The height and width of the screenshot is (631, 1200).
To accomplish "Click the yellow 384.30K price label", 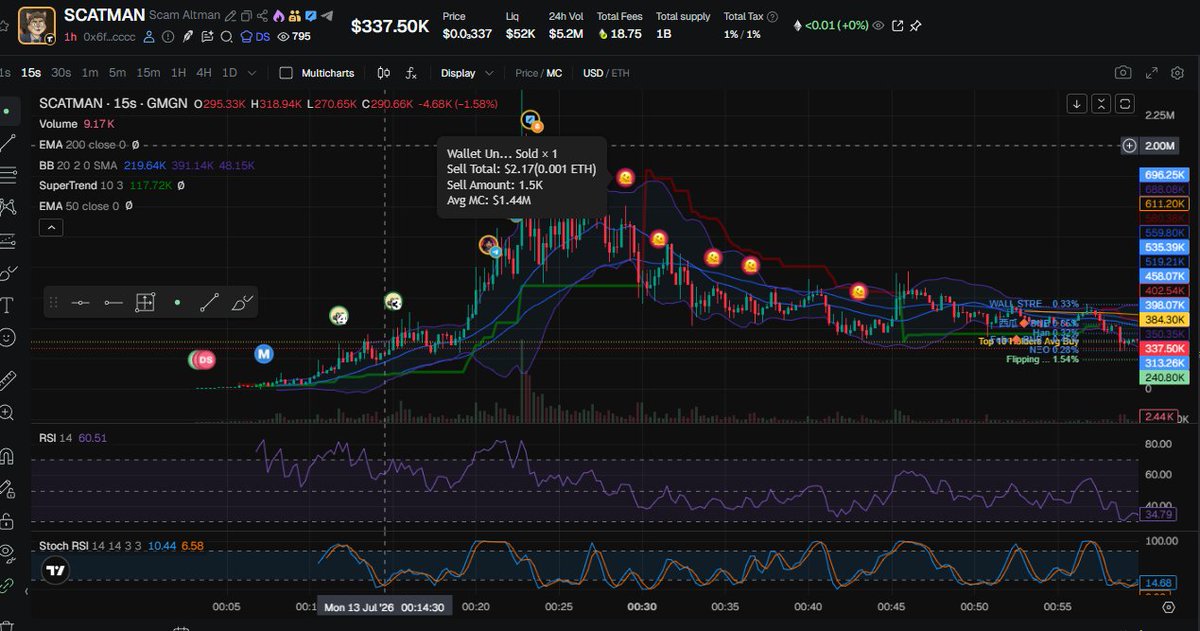I will (x=1165, y=319).
